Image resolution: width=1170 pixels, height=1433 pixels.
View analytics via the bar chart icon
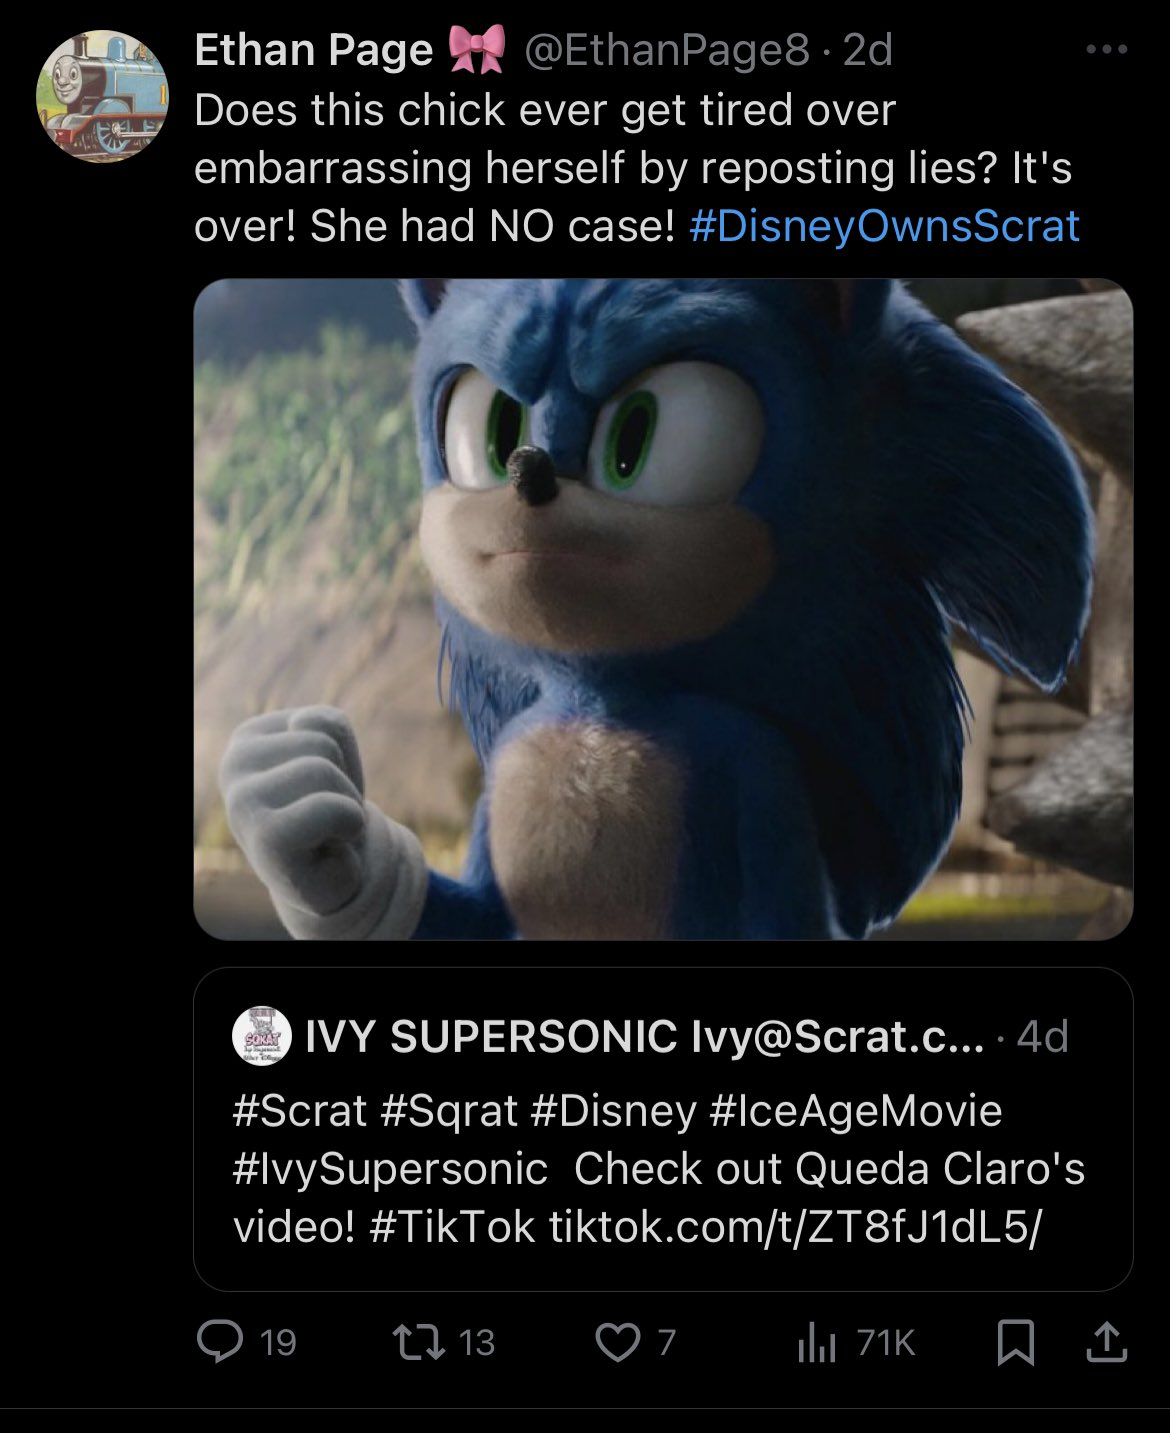816,1342
